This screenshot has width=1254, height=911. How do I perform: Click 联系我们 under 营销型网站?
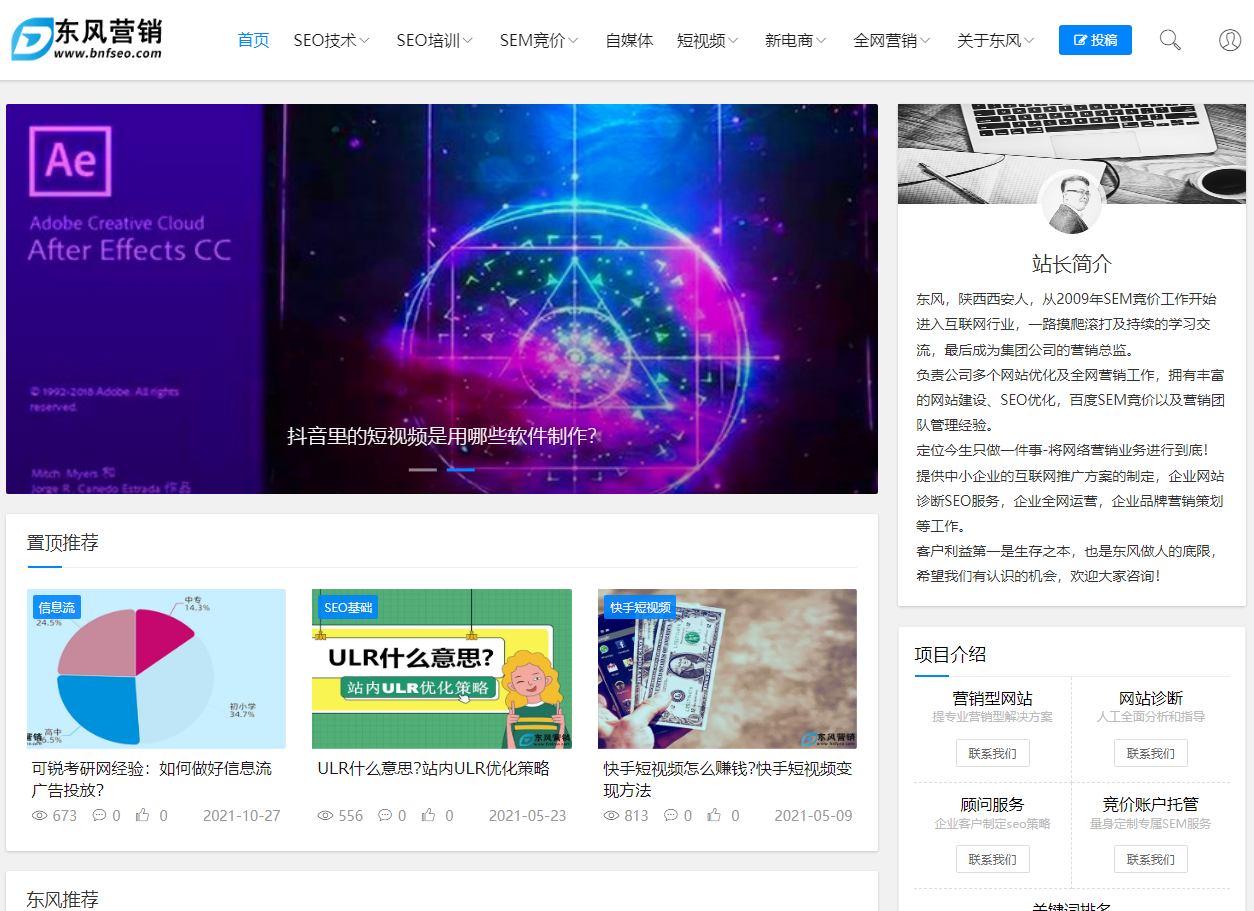click(x=993, y=753)
